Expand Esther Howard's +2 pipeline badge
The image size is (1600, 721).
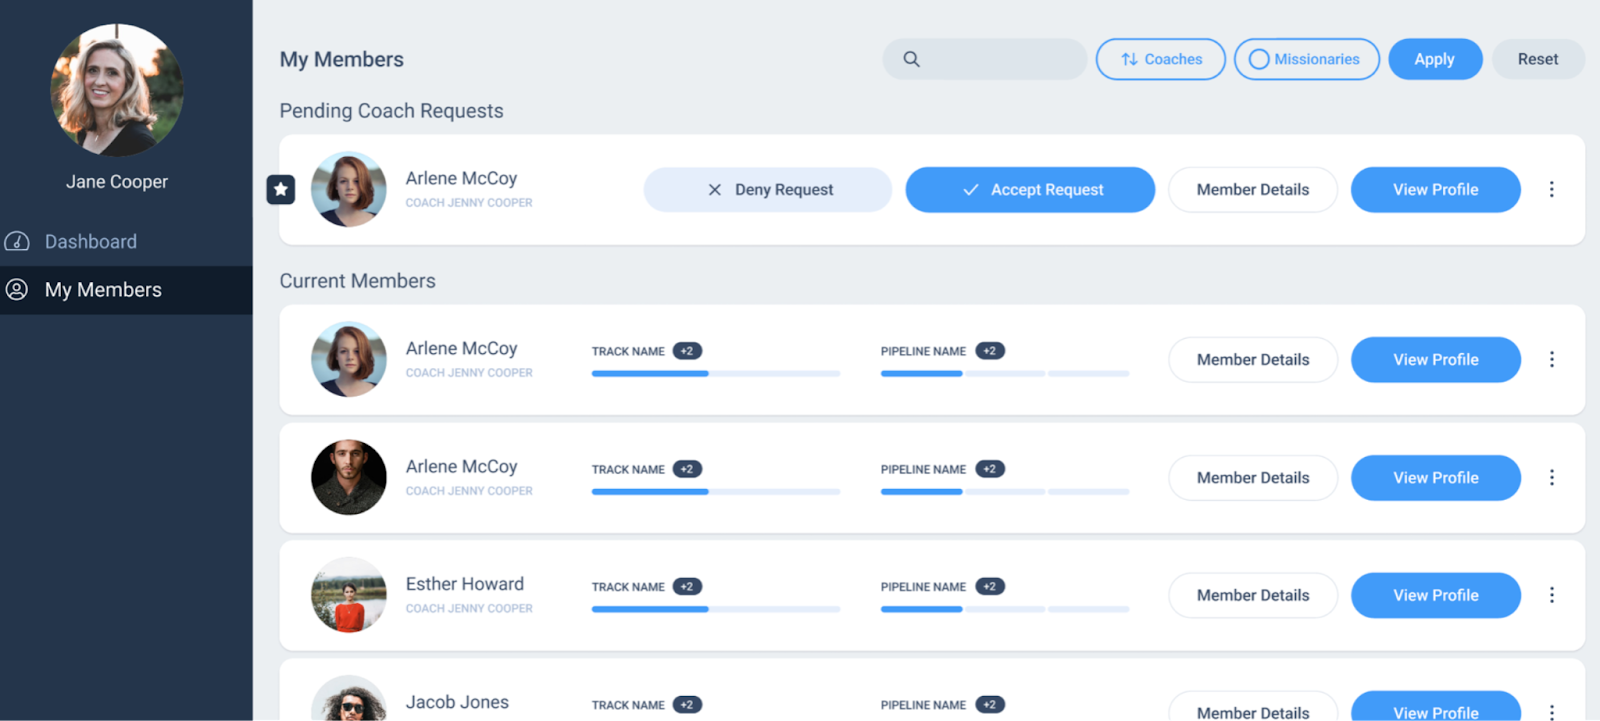click(990, 587)
